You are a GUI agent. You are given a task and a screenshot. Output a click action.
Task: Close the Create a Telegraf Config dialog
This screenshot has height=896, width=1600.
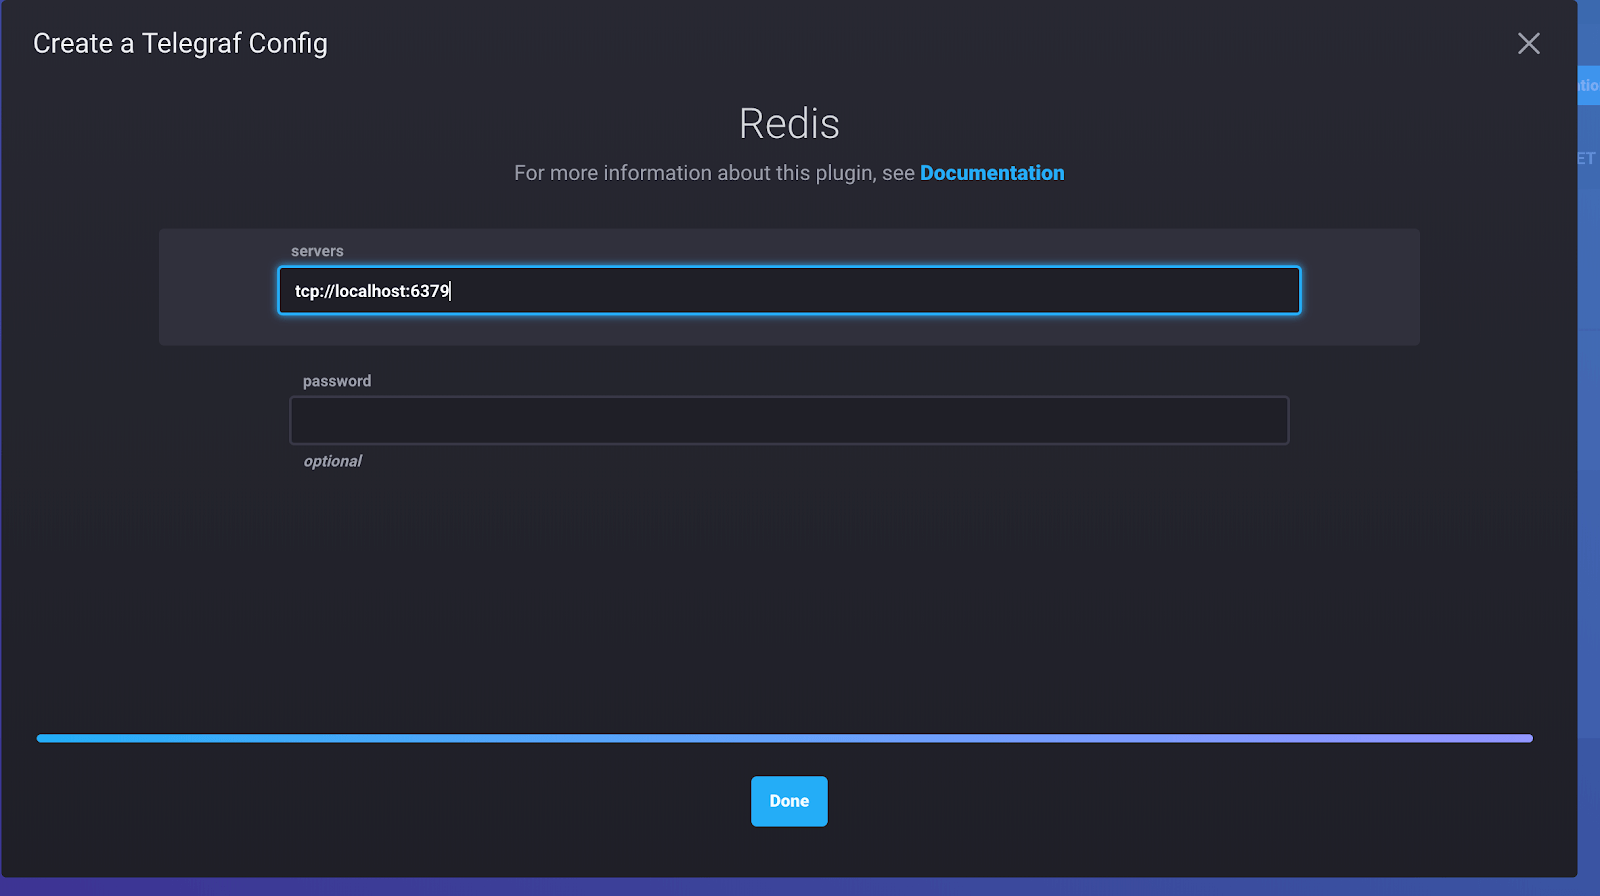pyautogui.click(x=1528, y=43)
